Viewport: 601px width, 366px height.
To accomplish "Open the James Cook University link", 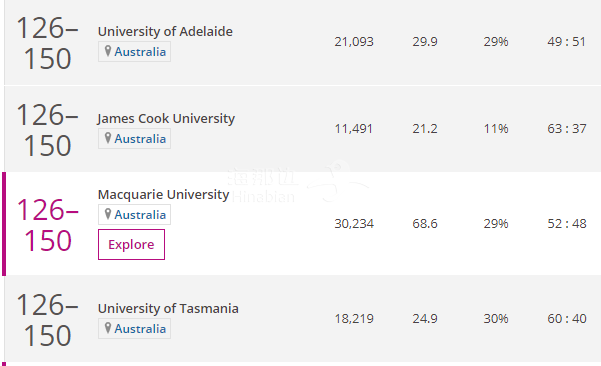I will [166, 118].
